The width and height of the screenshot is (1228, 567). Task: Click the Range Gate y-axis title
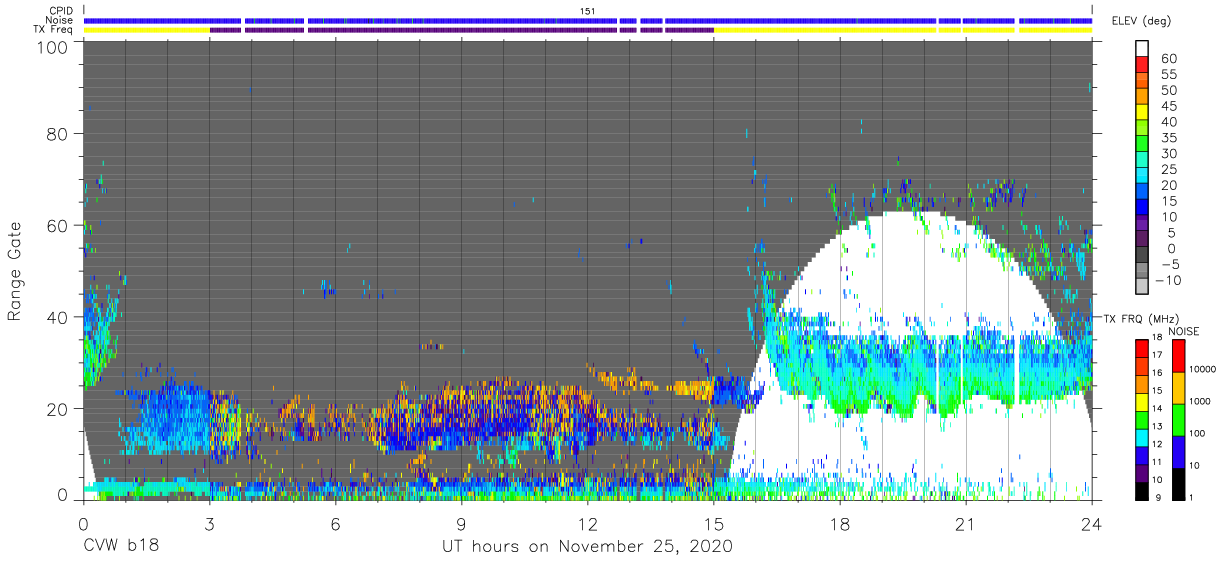coord(15,271)
